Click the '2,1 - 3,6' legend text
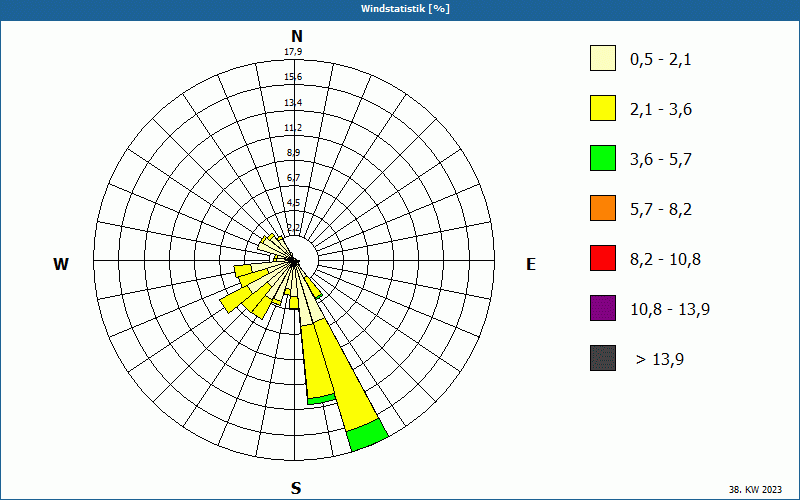Screen dimensions: 800x500 pos(661,110)
